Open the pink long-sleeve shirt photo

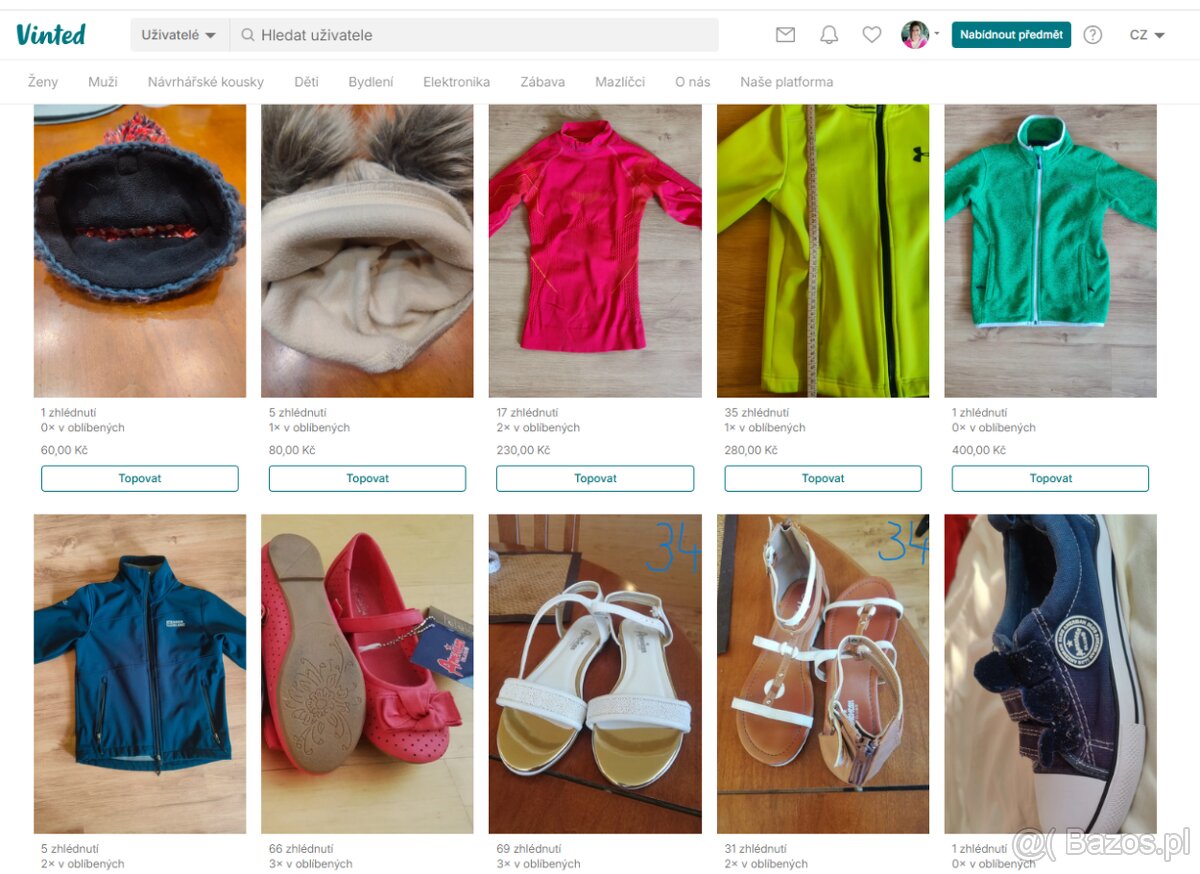click(595, 250)
